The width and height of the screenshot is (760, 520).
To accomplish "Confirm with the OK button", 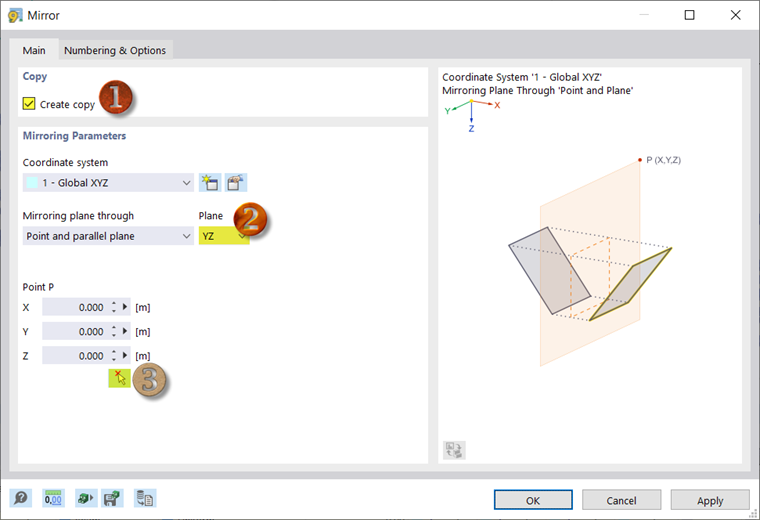I will point(533,500).
